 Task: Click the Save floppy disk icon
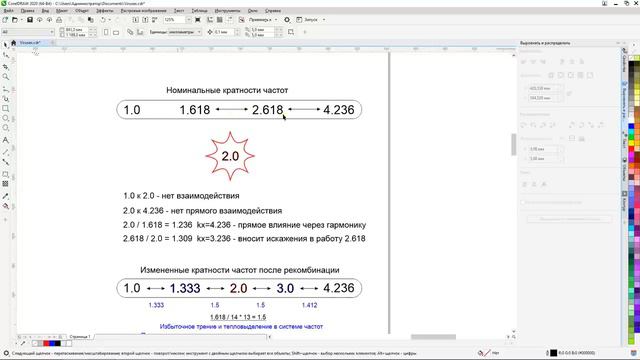point(30,20)
